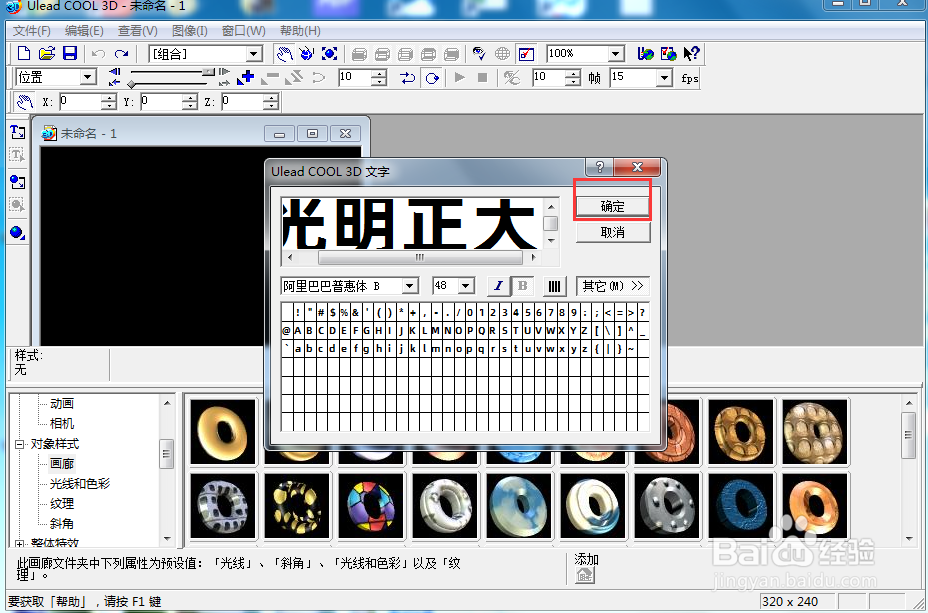This screenshot has height=613, width=928.
Task: Click the Play animation triangle button
Action: click(459, 78)
